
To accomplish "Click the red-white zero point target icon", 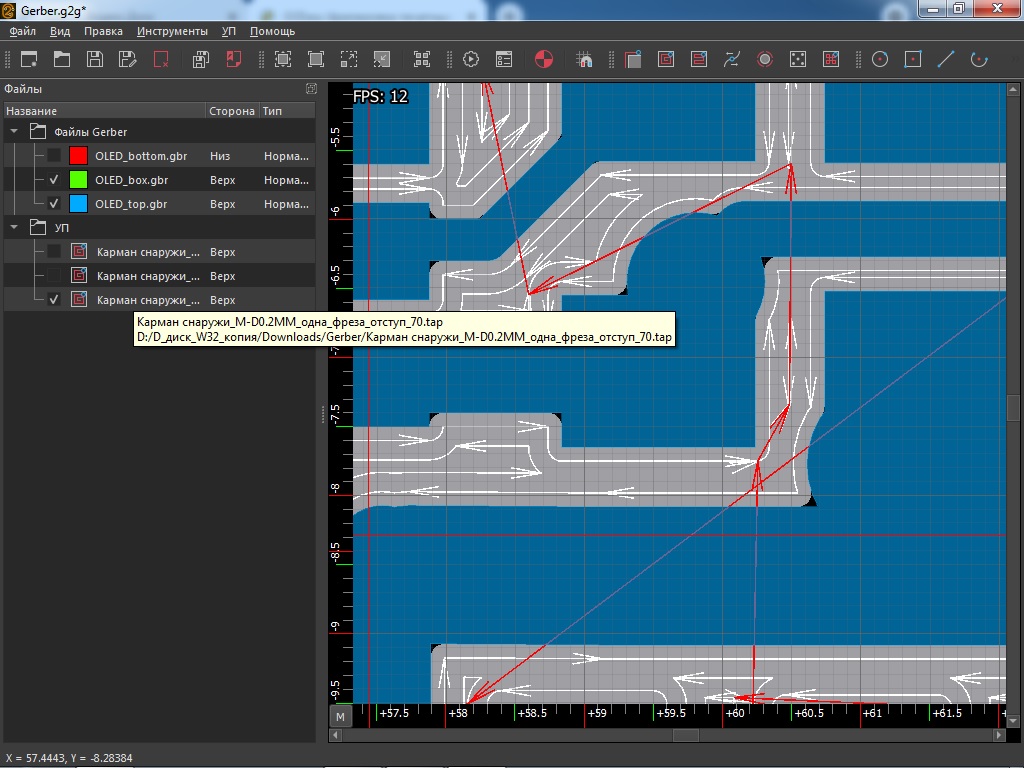I will (543, 59).
